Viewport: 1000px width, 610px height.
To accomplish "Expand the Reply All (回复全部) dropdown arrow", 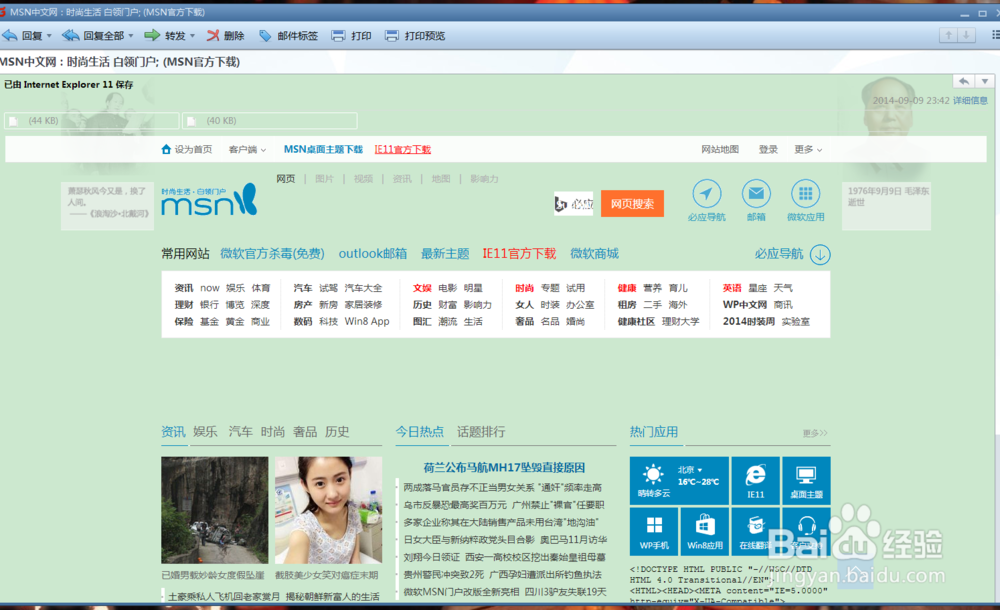I will [x=131, y=36].
